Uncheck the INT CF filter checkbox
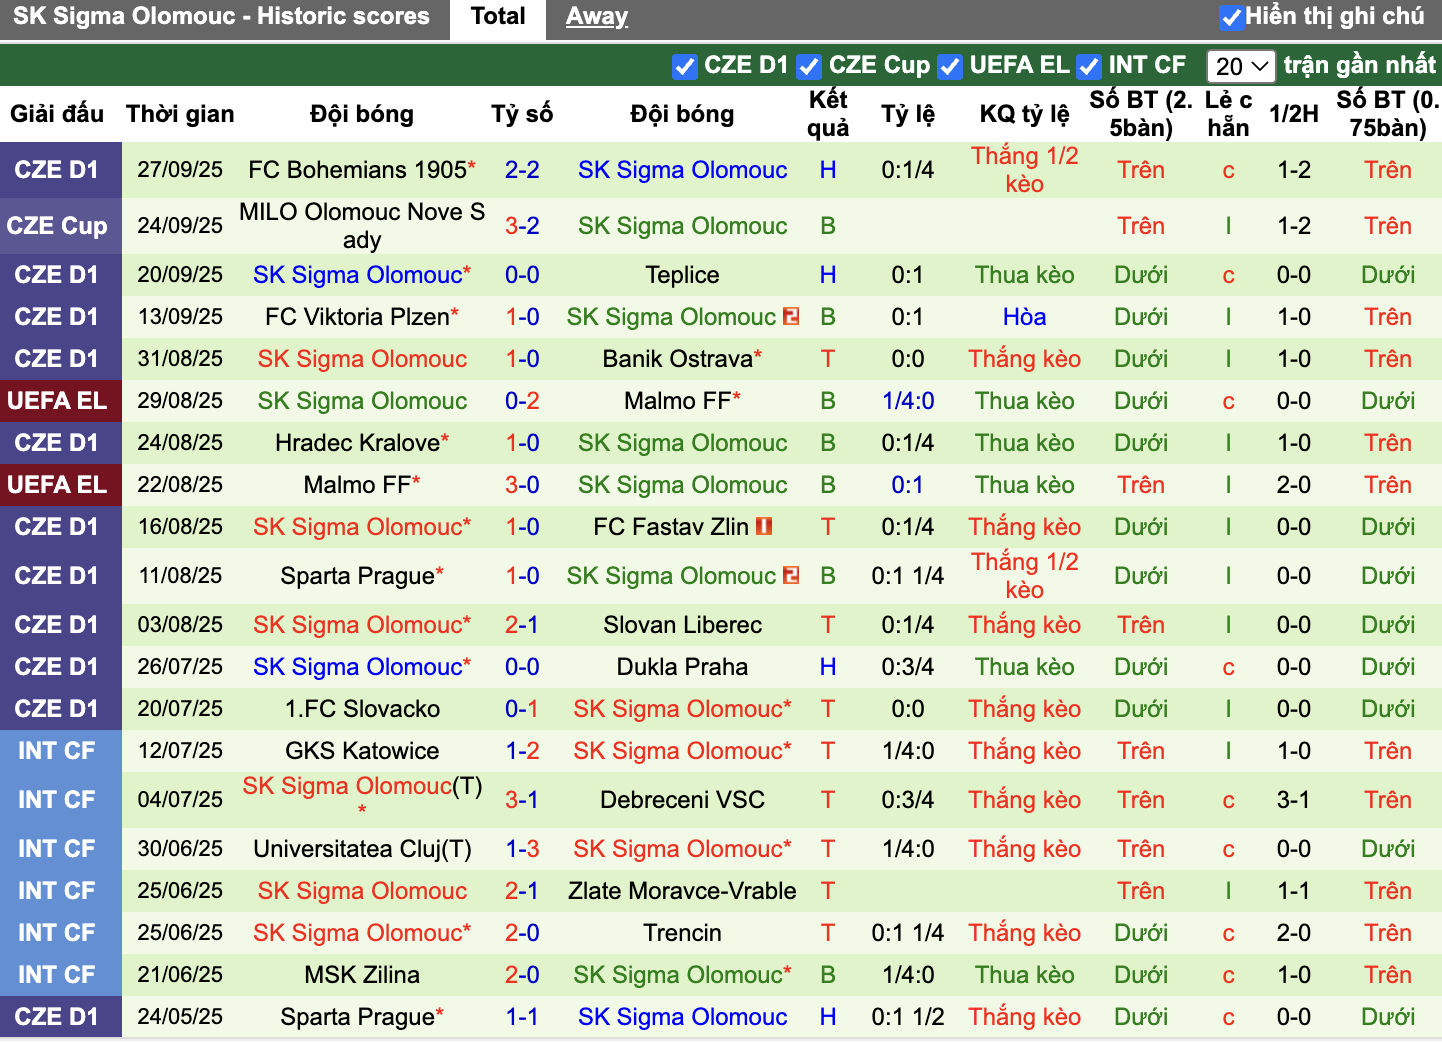The height and width of the screenshot is (1044, 1442). pyautogui.click(x=1089, y=66)
